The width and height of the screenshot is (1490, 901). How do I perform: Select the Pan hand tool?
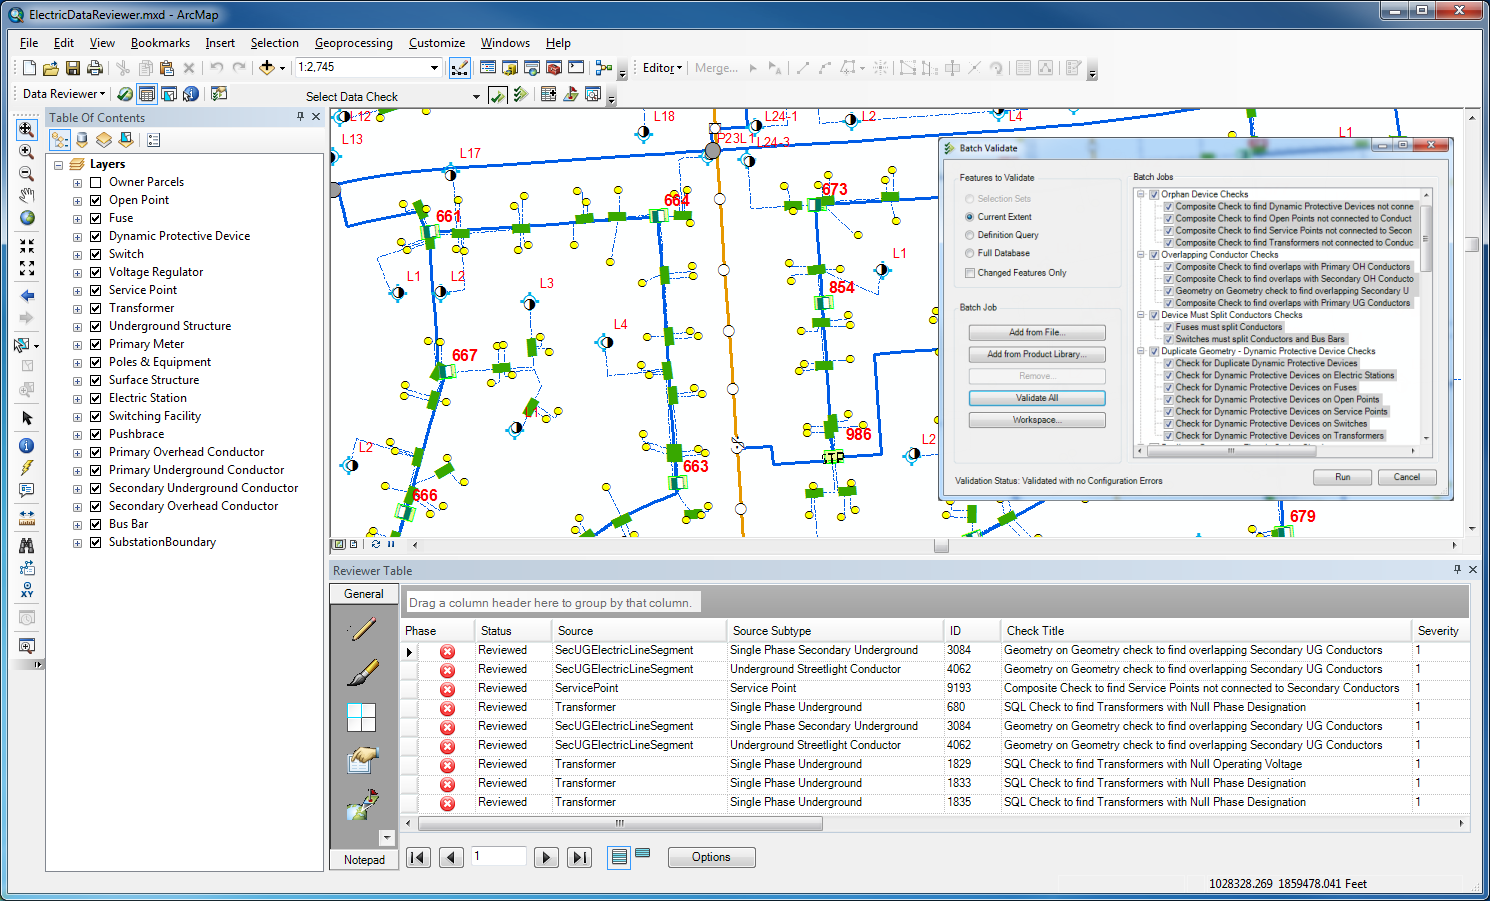[x=27, y=195]
